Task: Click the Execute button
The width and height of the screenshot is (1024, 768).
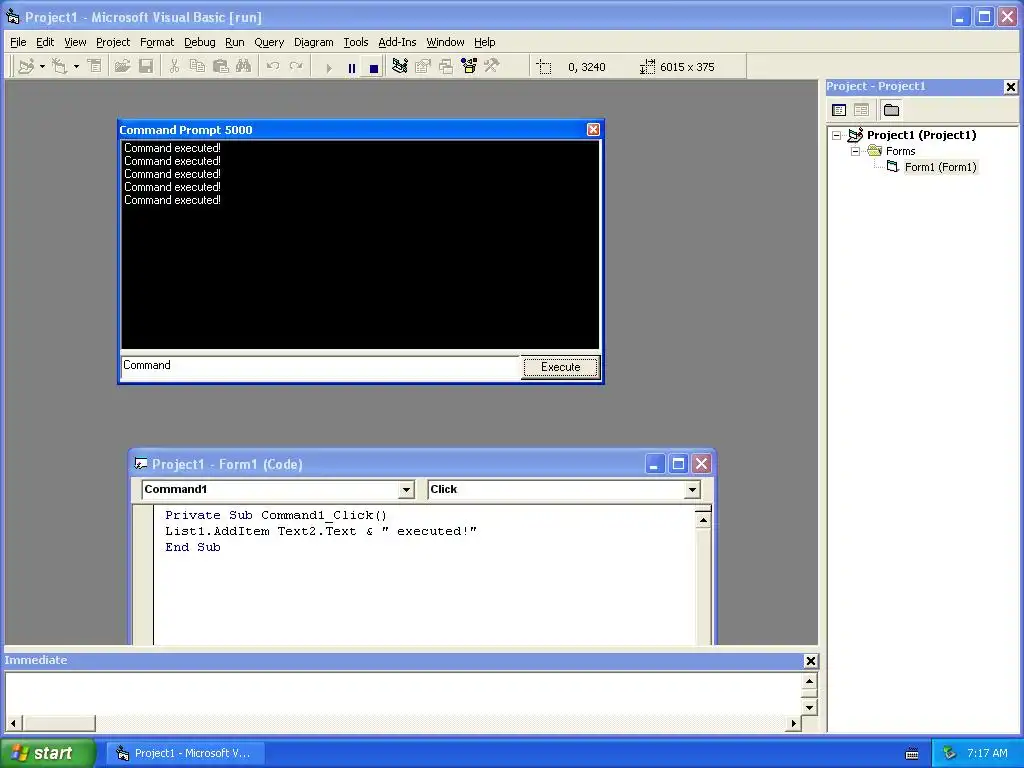Action: pos(560,367)
